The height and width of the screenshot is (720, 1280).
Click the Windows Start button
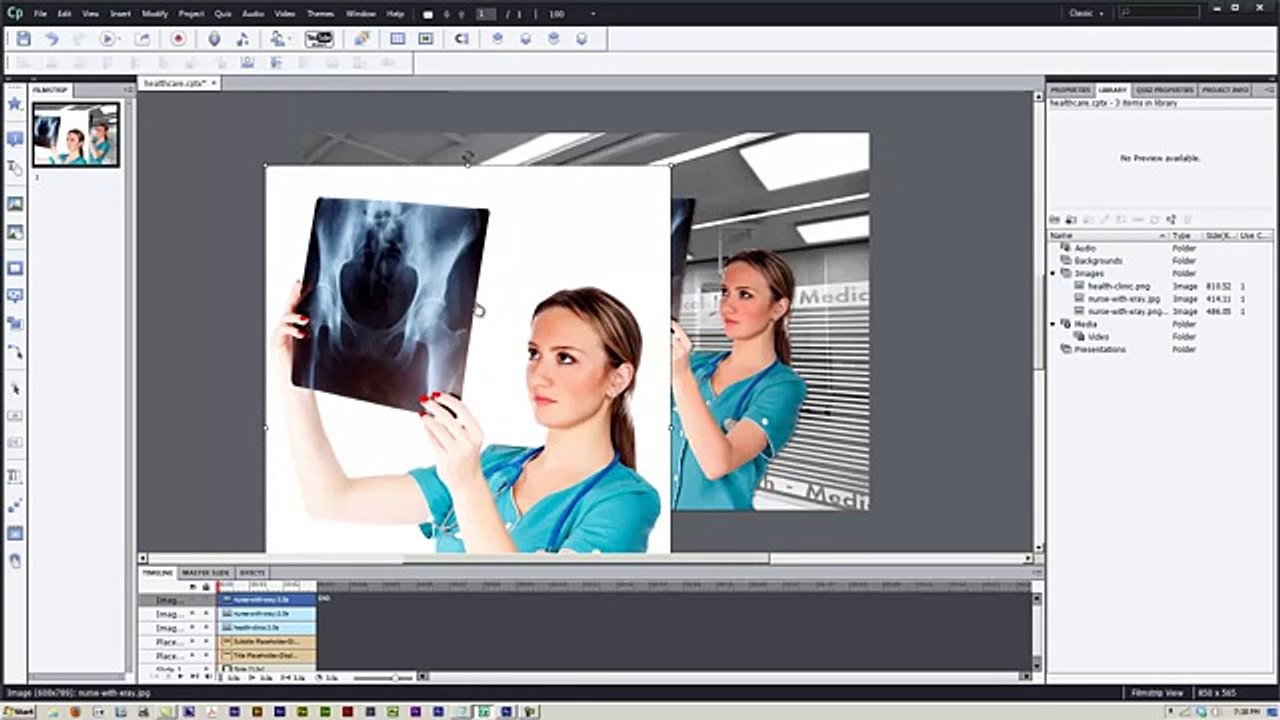pos(17,712)
